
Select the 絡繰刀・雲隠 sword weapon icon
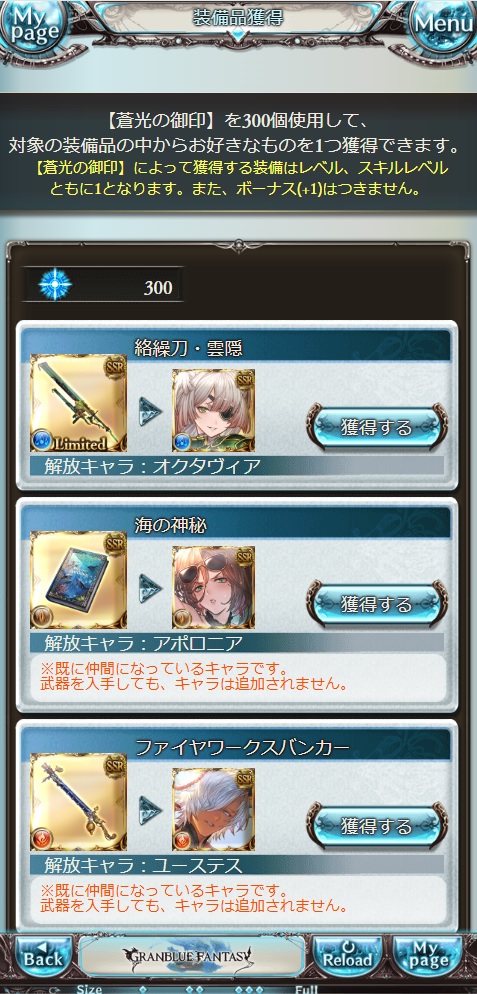(x=78, y=403)
